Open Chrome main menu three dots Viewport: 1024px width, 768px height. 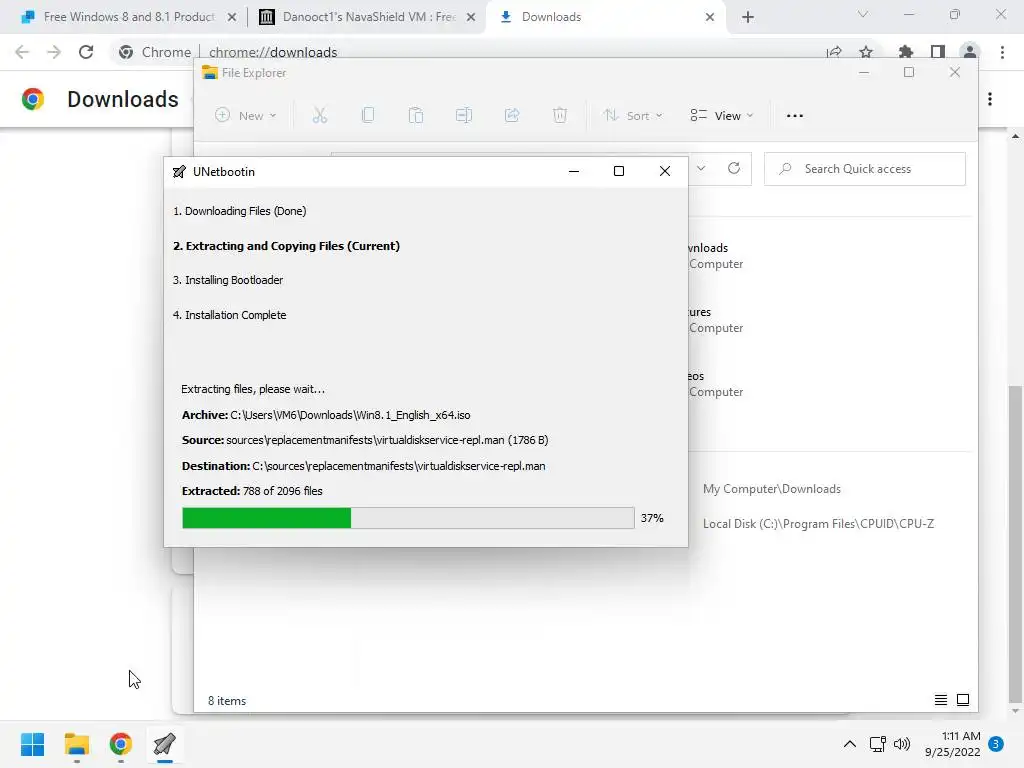tap(1002, 52)
